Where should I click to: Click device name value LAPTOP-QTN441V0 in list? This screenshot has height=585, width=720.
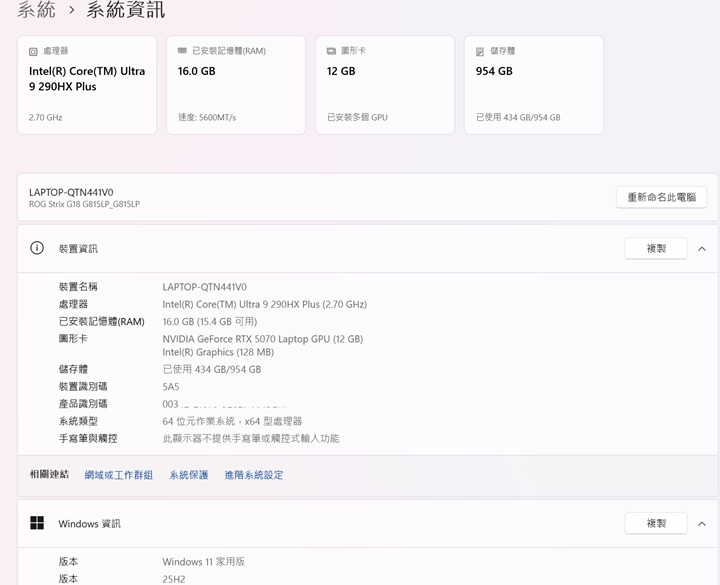pyautogui.click(x=204, y=287)
